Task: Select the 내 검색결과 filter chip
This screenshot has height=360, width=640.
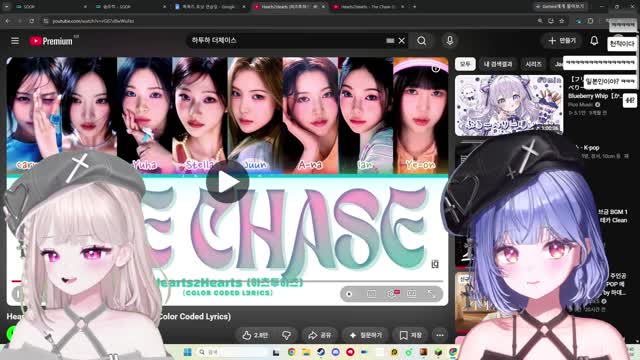Action: click(498, 64)
